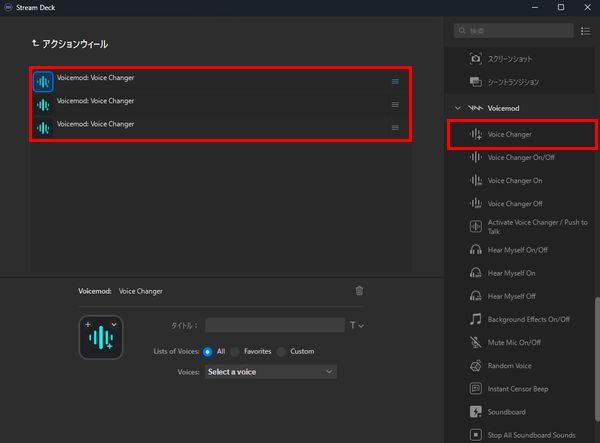The height and width of the screenshot is (443, 600).
Task: Click the screenshot action camera icon
Action: 475,59
